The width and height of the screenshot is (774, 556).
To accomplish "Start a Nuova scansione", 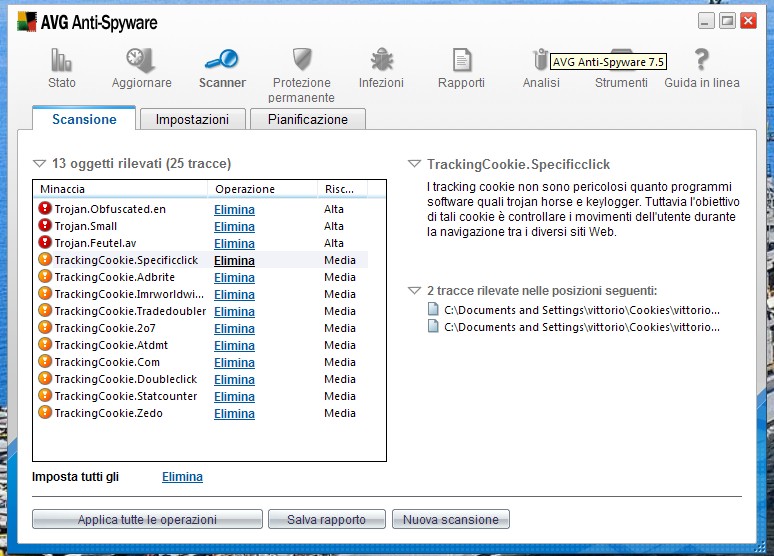I will pyautogui.click(x=451, y=519).
